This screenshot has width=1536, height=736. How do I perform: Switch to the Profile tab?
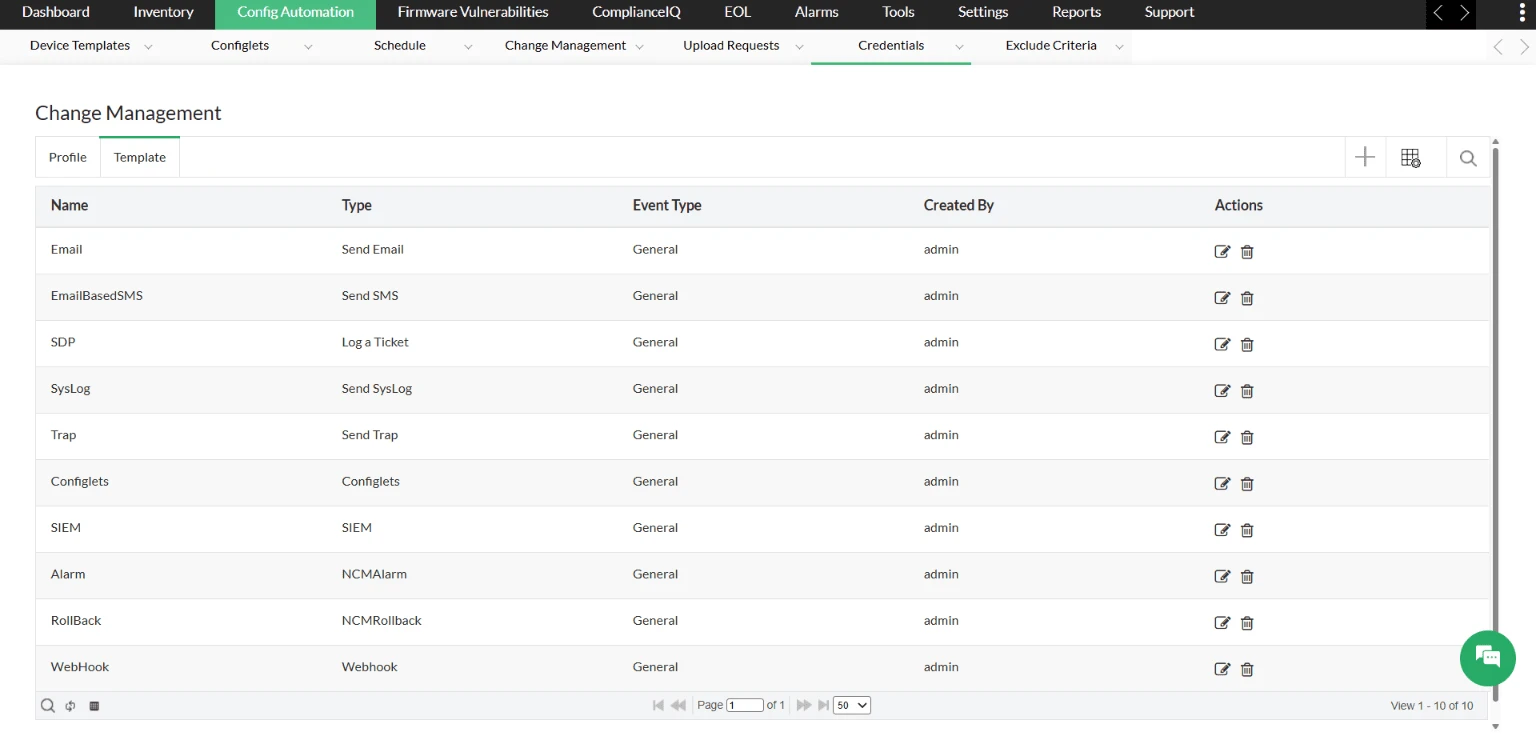(x=68, y=157)
